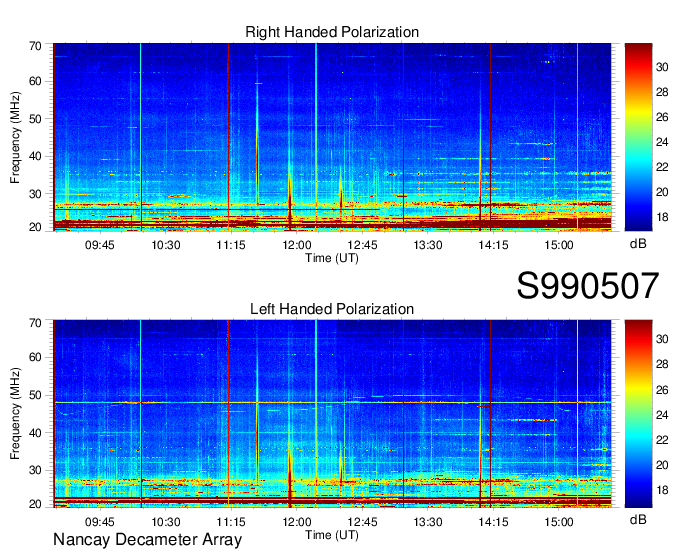The width and height of the screenshot is (680, 552).
Task: Click the 13:30 tick label in bottom plot
Action: (x=428, y=522)
